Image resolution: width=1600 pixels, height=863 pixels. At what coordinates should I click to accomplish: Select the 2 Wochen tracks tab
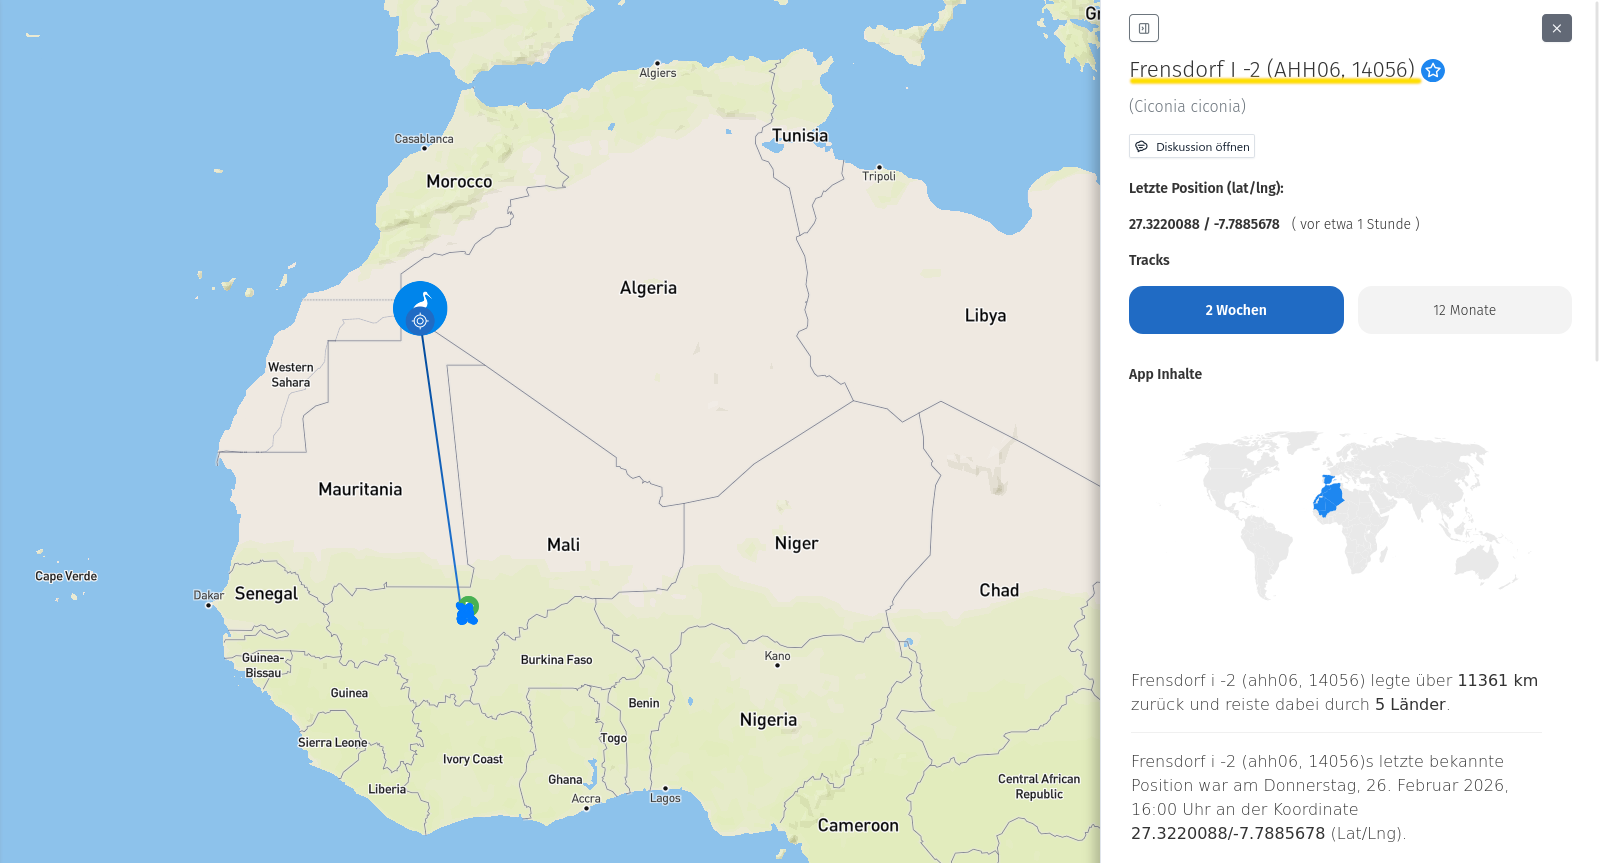click(x=1236, y=310)
